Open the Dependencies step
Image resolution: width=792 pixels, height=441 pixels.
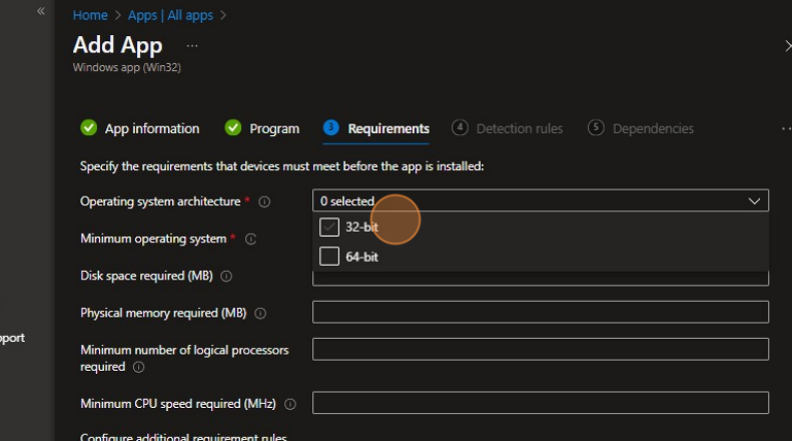pos(641,128)
